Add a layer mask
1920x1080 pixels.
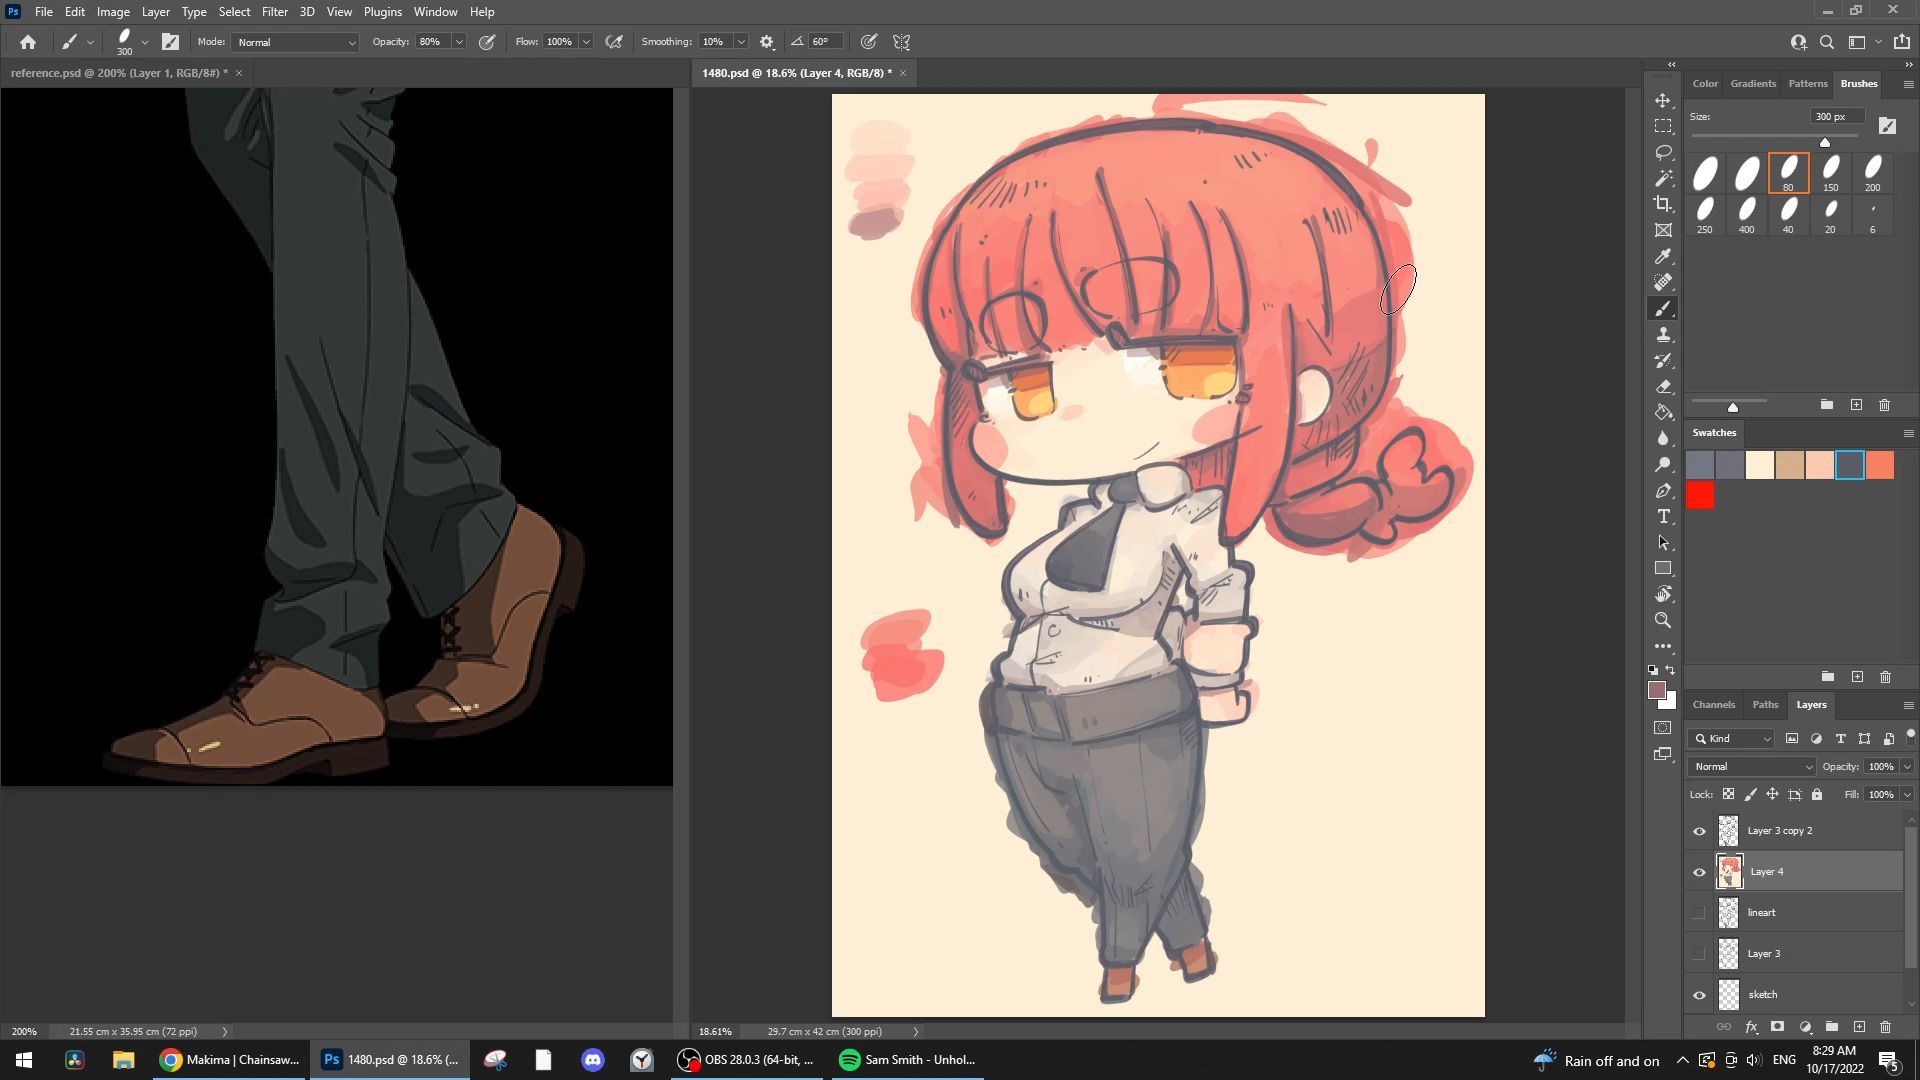pos(1777,1027)
